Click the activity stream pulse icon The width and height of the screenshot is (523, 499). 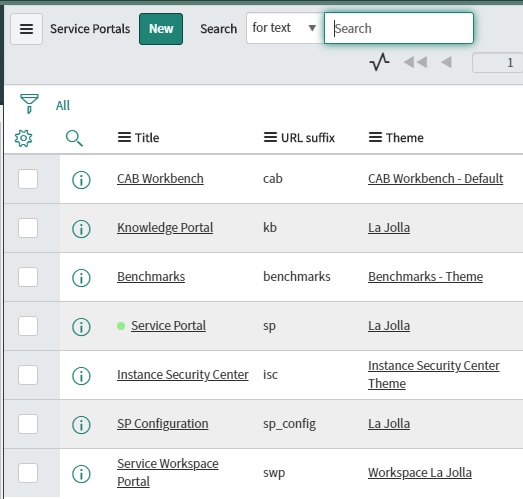(379, 62)
